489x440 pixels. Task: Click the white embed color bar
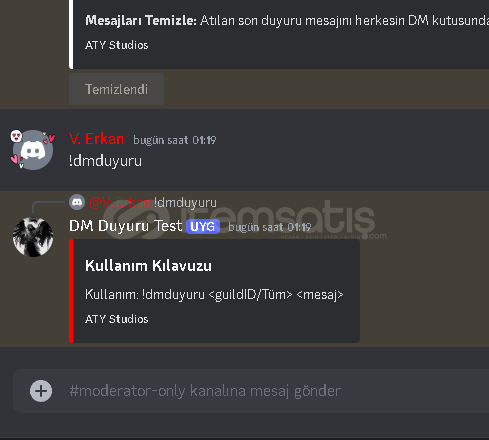[71, 34]
